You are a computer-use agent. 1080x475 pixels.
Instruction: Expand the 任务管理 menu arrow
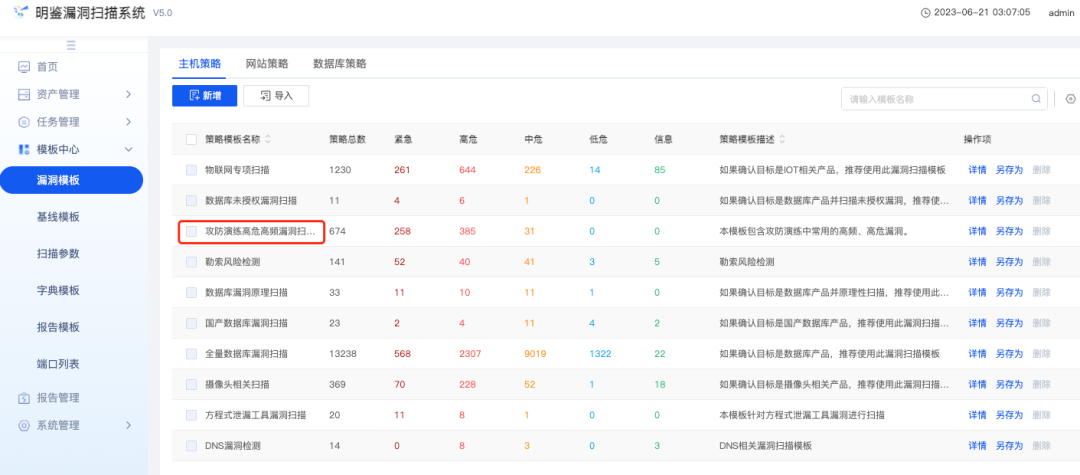pos(128,122)
